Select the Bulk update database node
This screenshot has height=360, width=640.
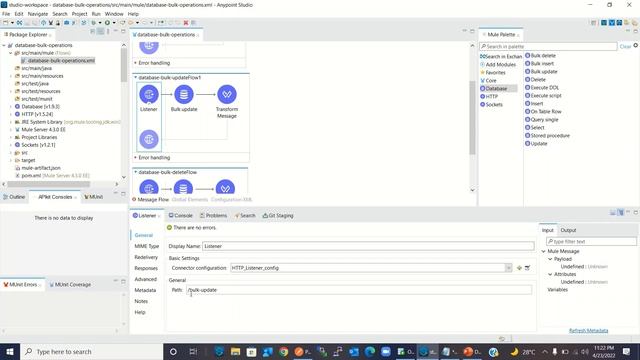[184, 95]
